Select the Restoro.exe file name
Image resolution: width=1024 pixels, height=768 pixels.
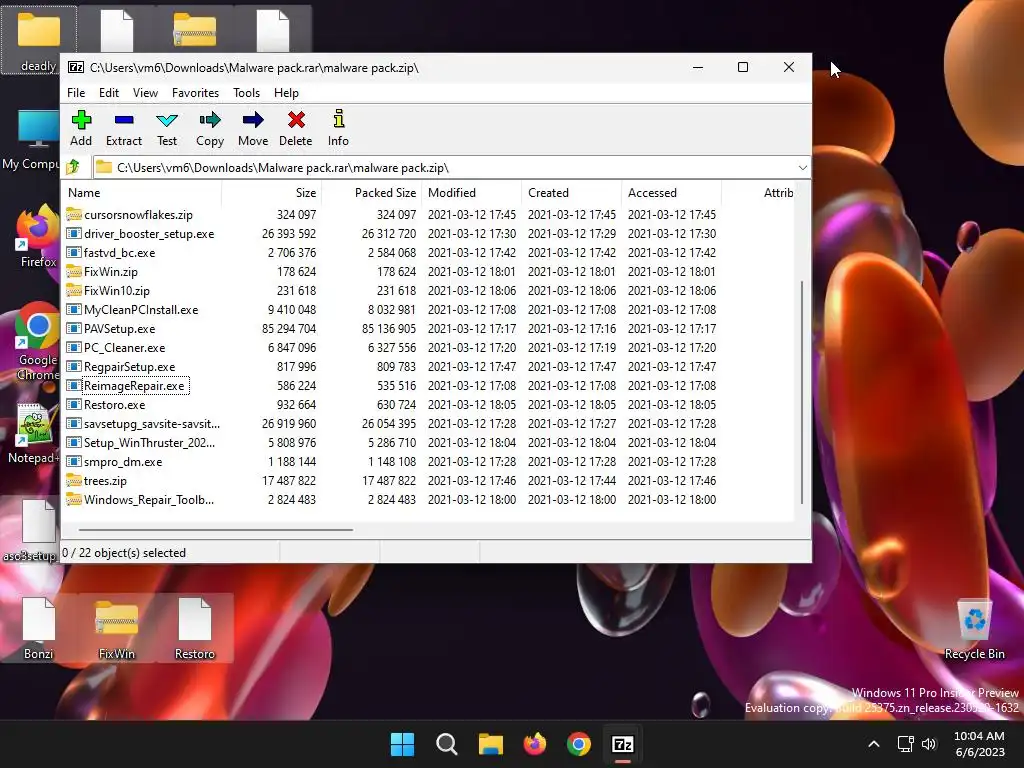tap(114, 404)
